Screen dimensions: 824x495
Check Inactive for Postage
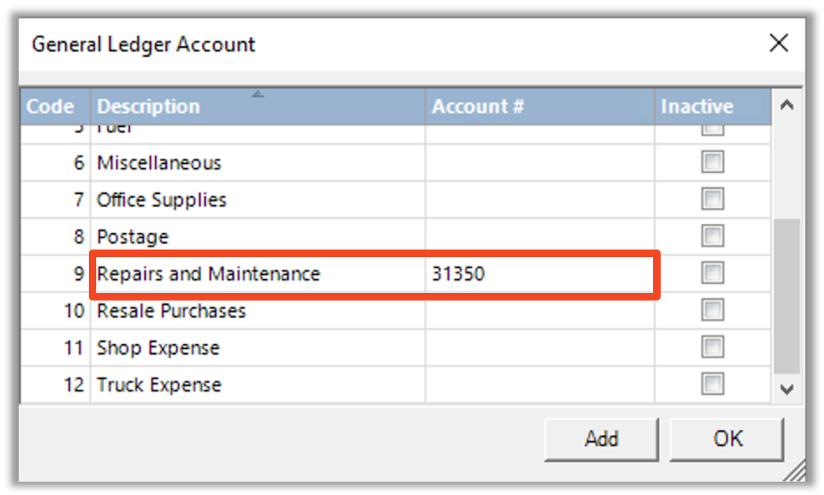[713, 236]
